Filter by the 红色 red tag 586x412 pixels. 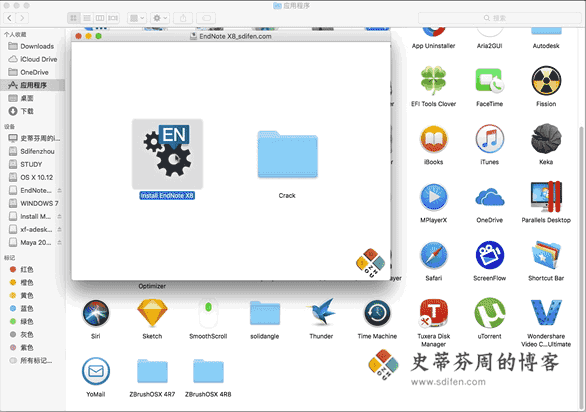[33, 269]
